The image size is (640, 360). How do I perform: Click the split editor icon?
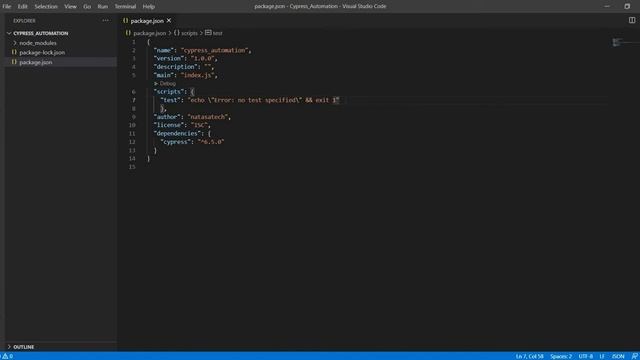coord(632,20)
